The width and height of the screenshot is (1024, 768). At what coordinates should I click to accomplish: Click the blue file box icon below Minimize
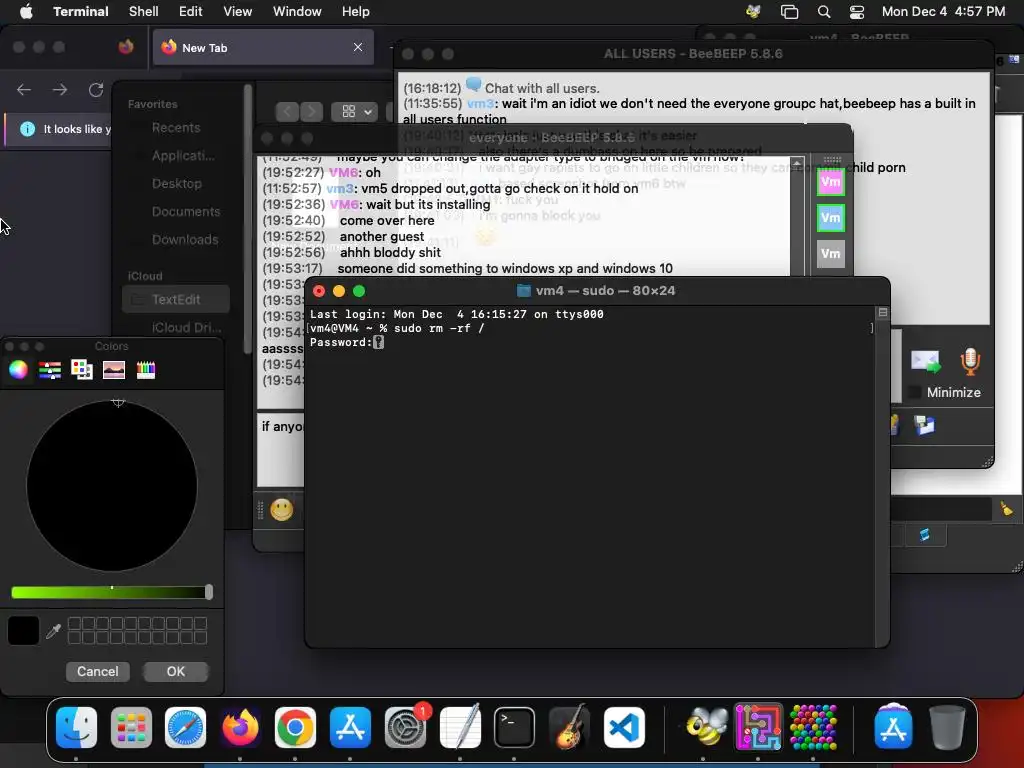924,425
